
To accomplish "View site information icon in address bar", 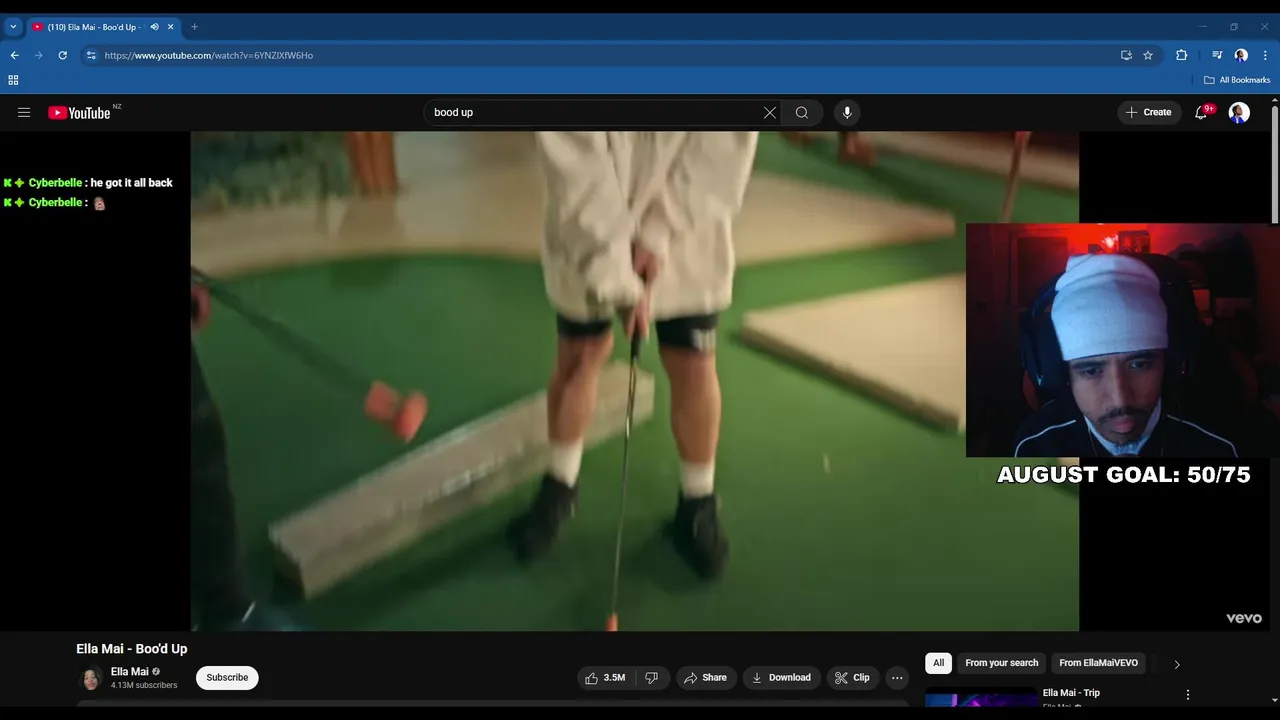I will [x=91, y=56].
